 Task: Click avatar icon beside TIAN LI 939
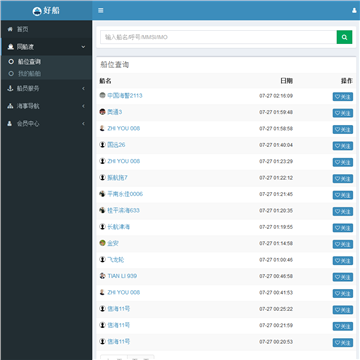click(103, 276)
